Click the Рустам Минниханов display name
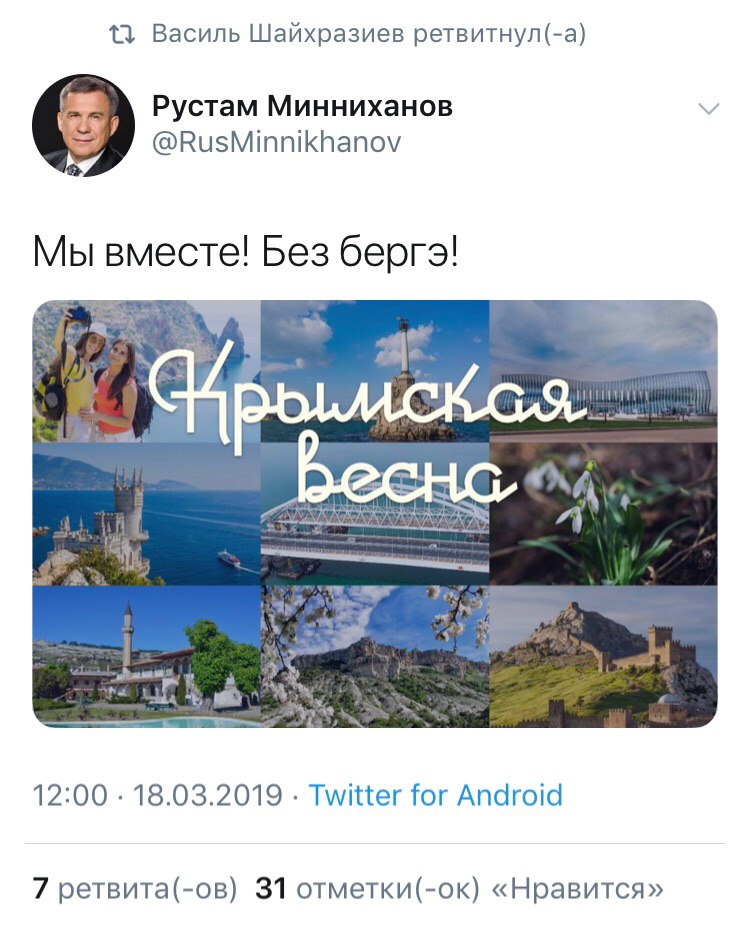The image size is (750, 931). 302,106
